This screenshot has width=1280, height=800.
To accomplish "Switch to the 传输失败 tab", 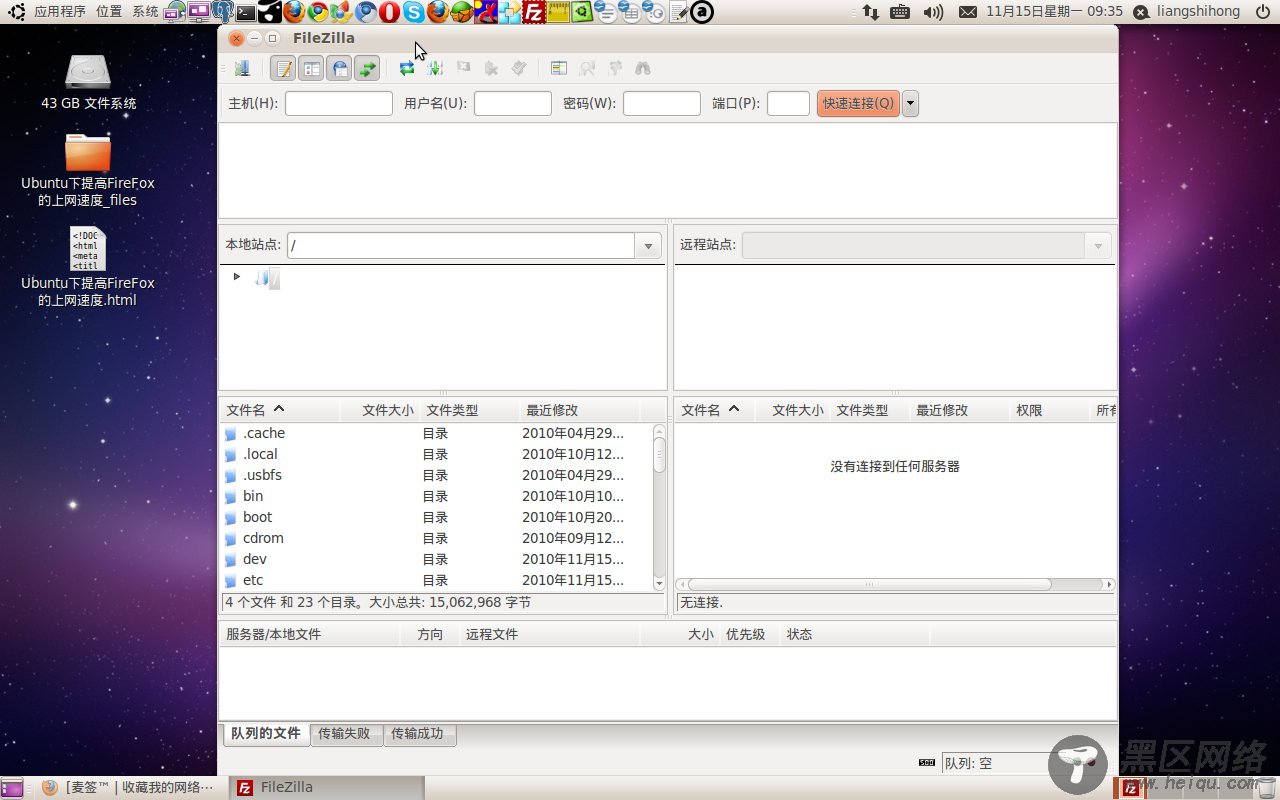I will [346, 734].
